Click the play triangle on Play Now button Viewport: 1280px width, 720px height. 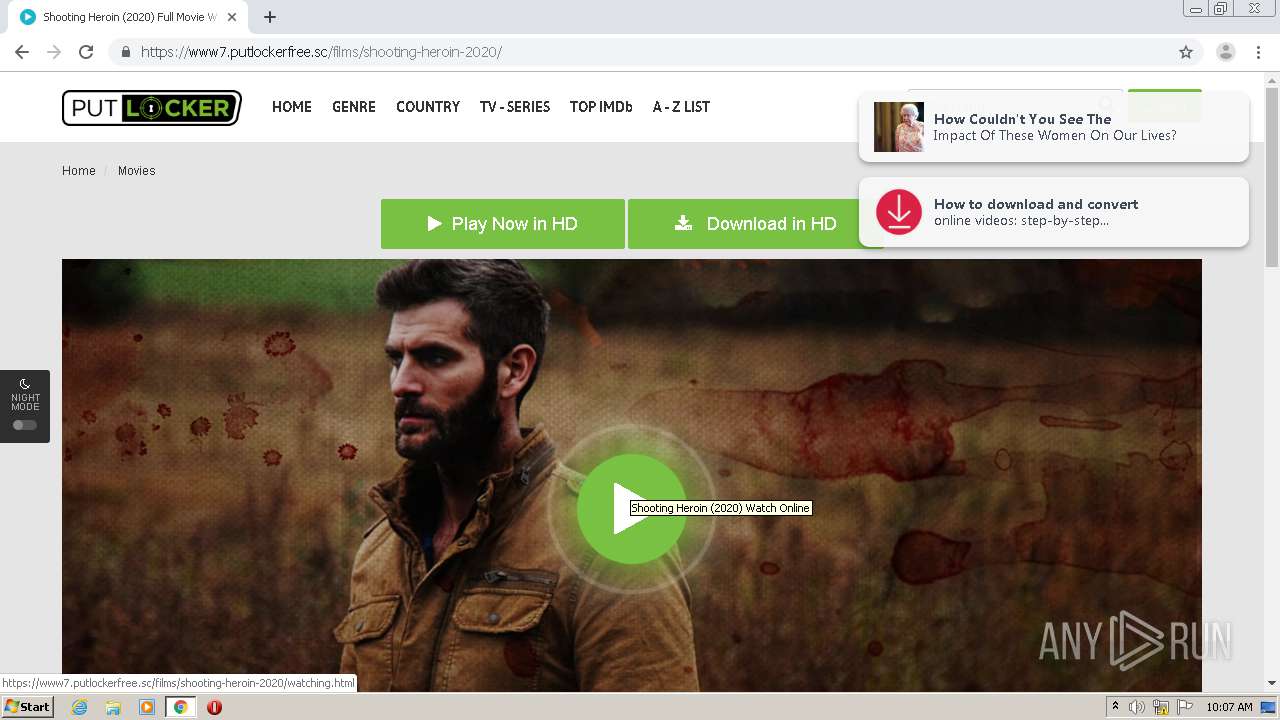[435, 224]
